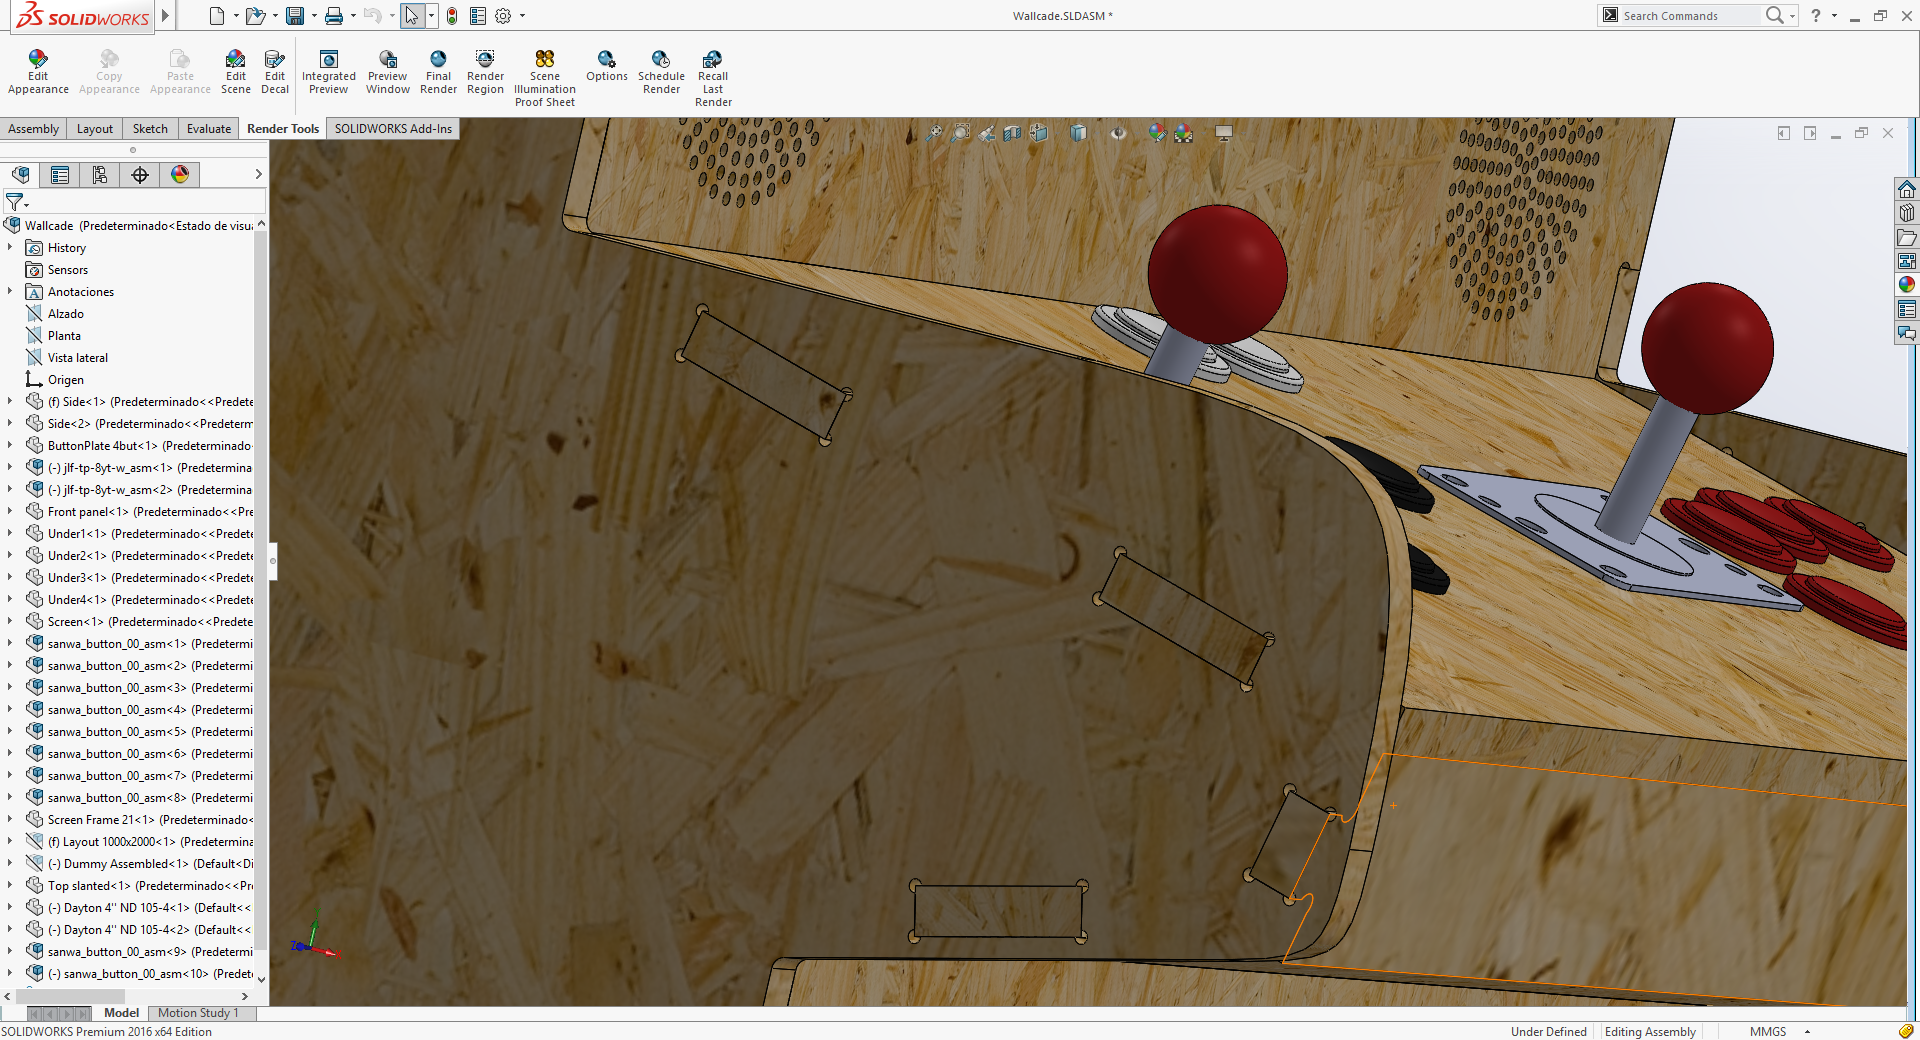Select the Alzado plane
Image resolution: width=1920 pixels, height=1040 pixels.
66,313
